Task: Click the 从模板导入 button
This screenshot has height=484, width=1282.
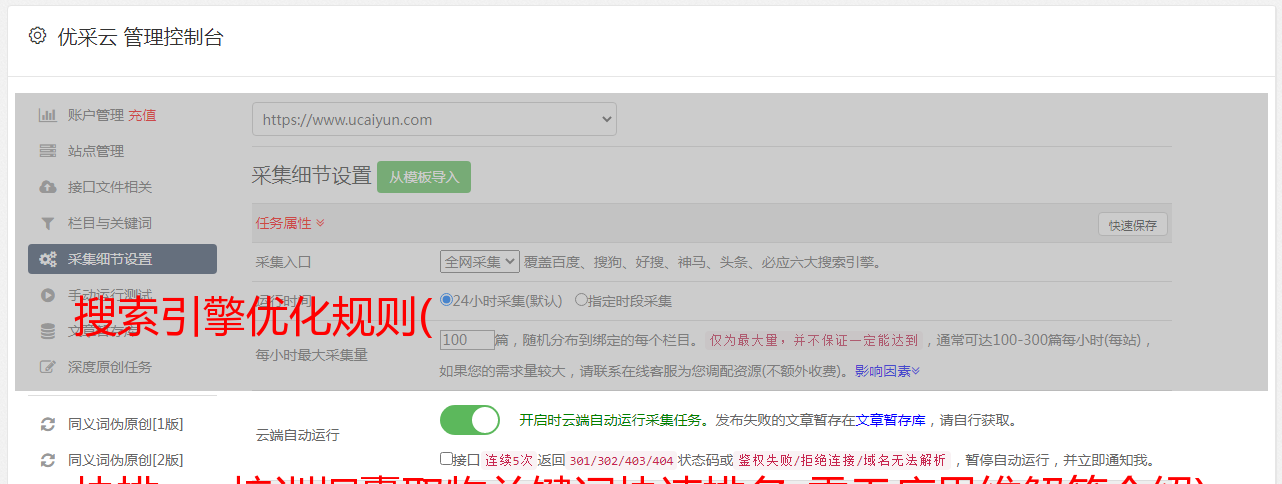Action: [x=424, y=177]
